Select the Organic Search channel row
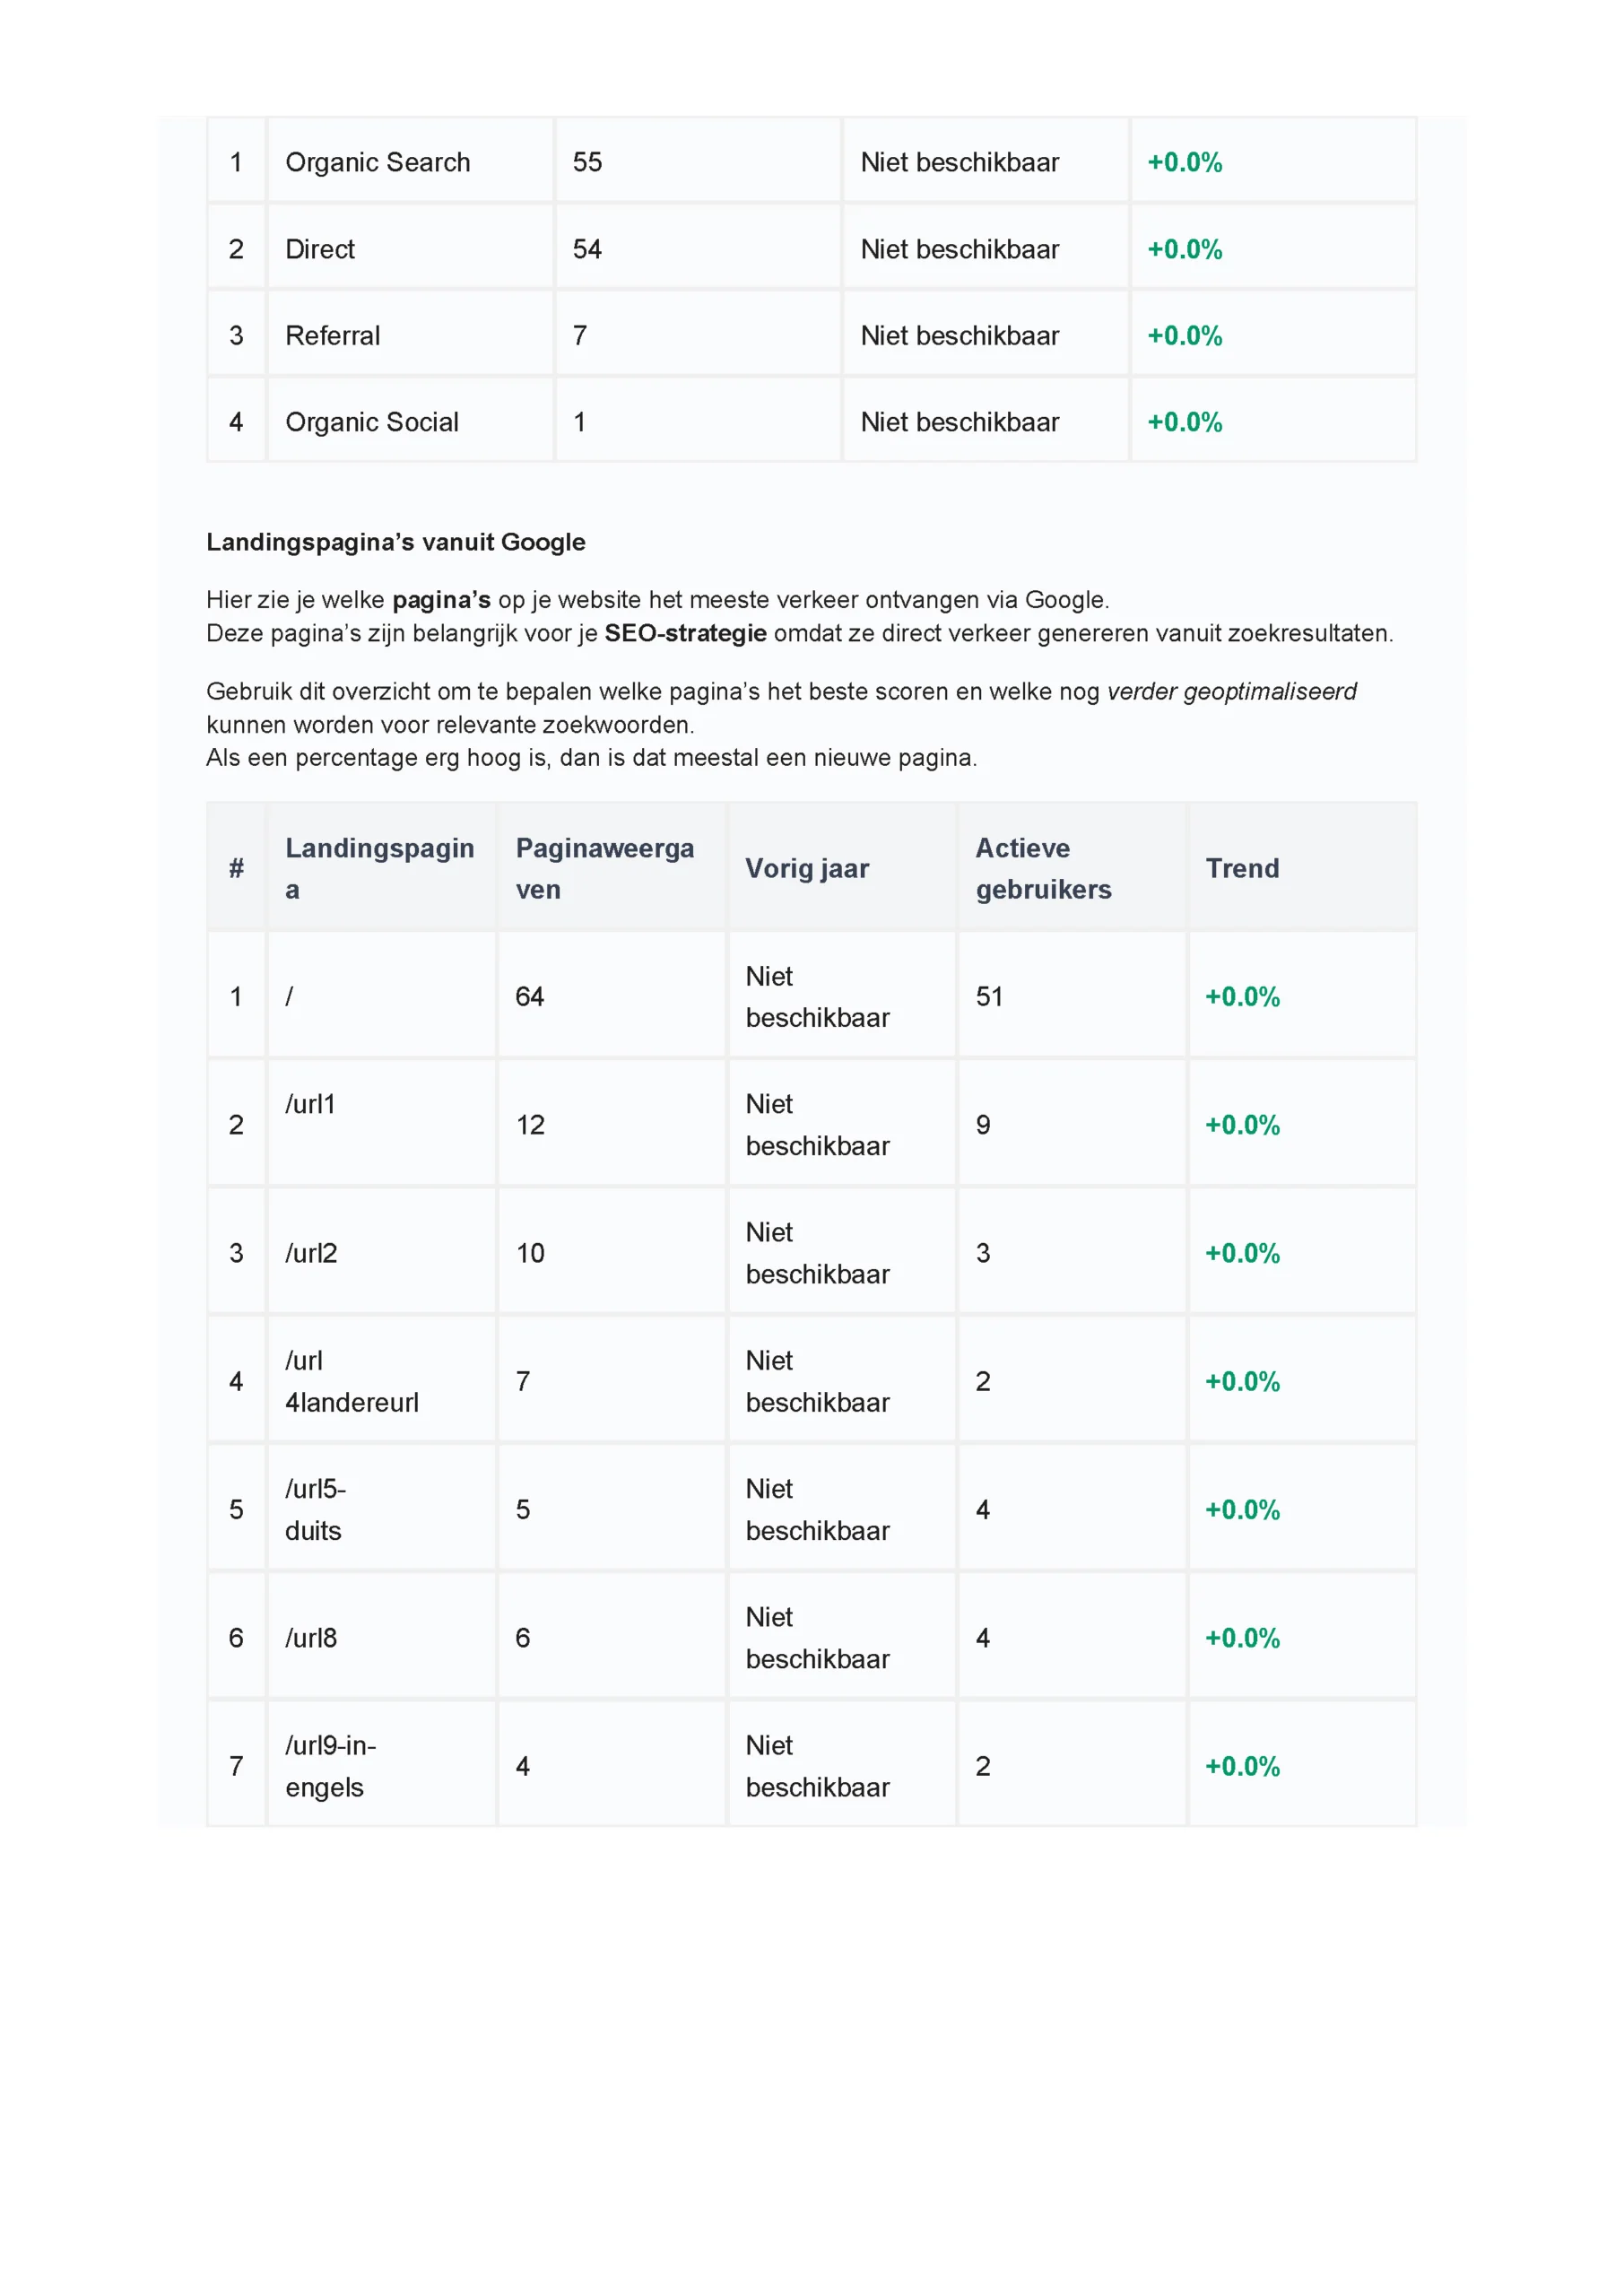Viewport: 1624px width, 2296px height. click(x=377, y=162)
